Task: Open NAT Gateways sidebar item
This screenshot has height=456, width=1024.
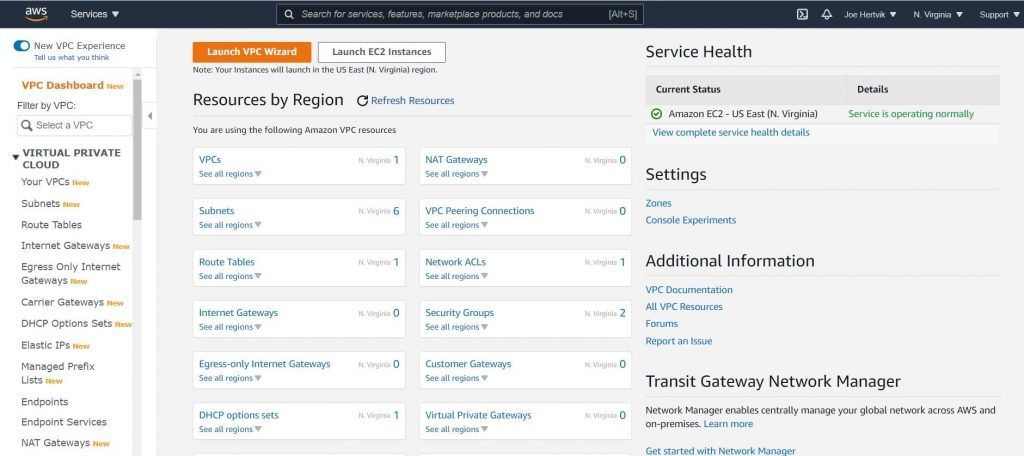Action: (x=56, y=443)
